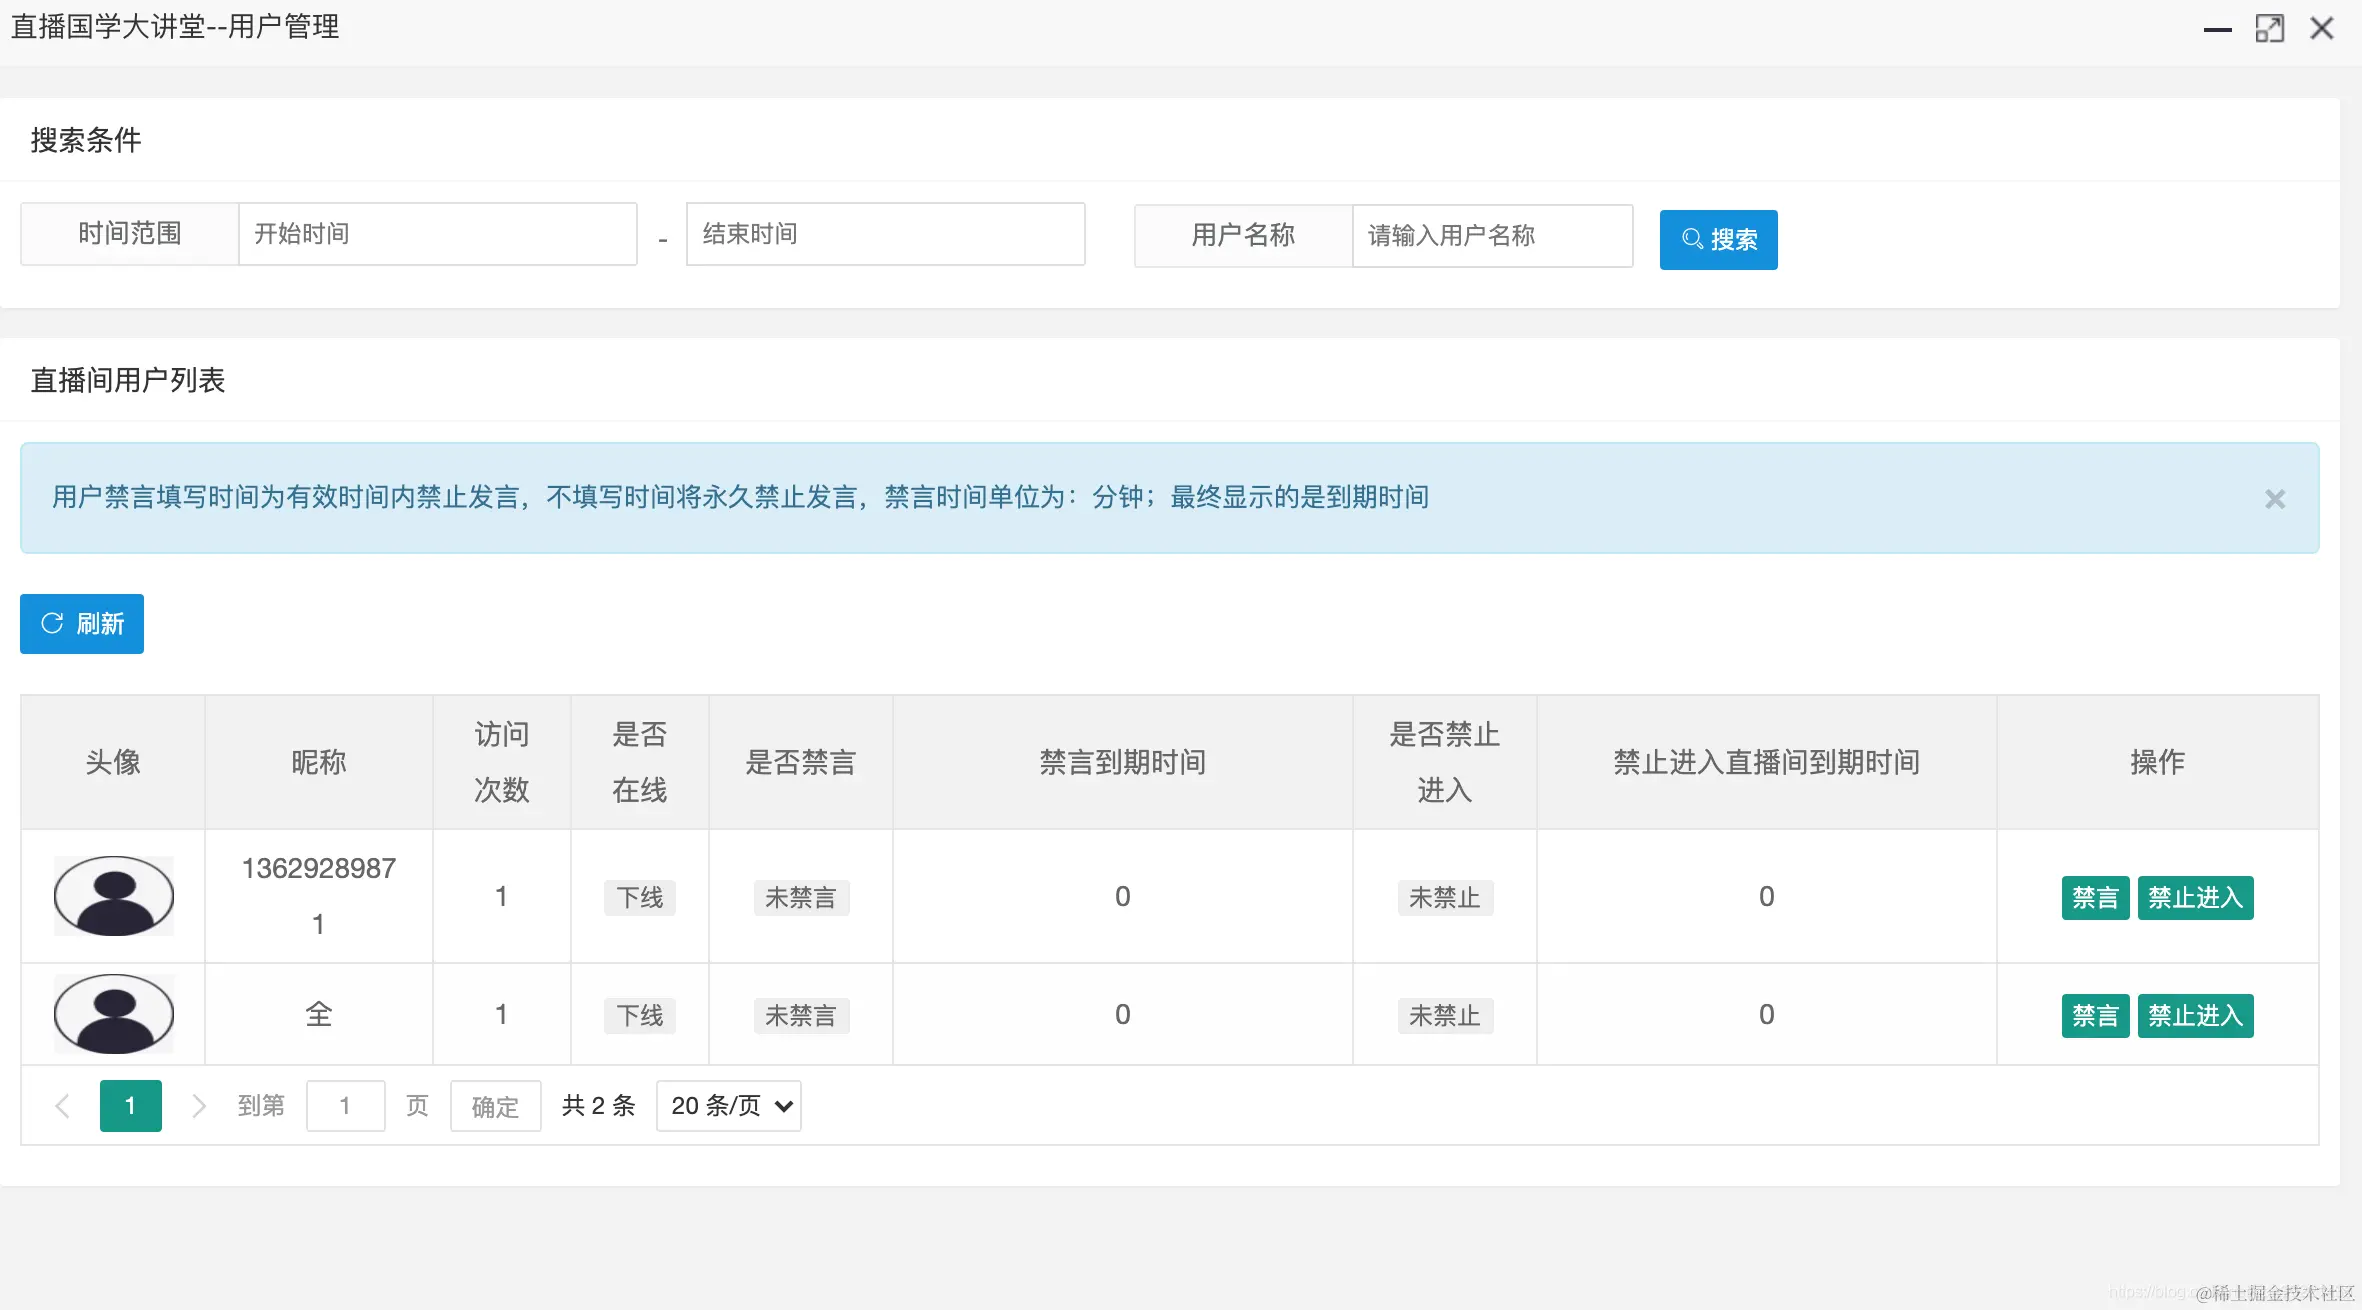The height and width of the screenshot is (1310, 2362).
Task: Go to the next page arrow
Action: [x=198, y=1105]
